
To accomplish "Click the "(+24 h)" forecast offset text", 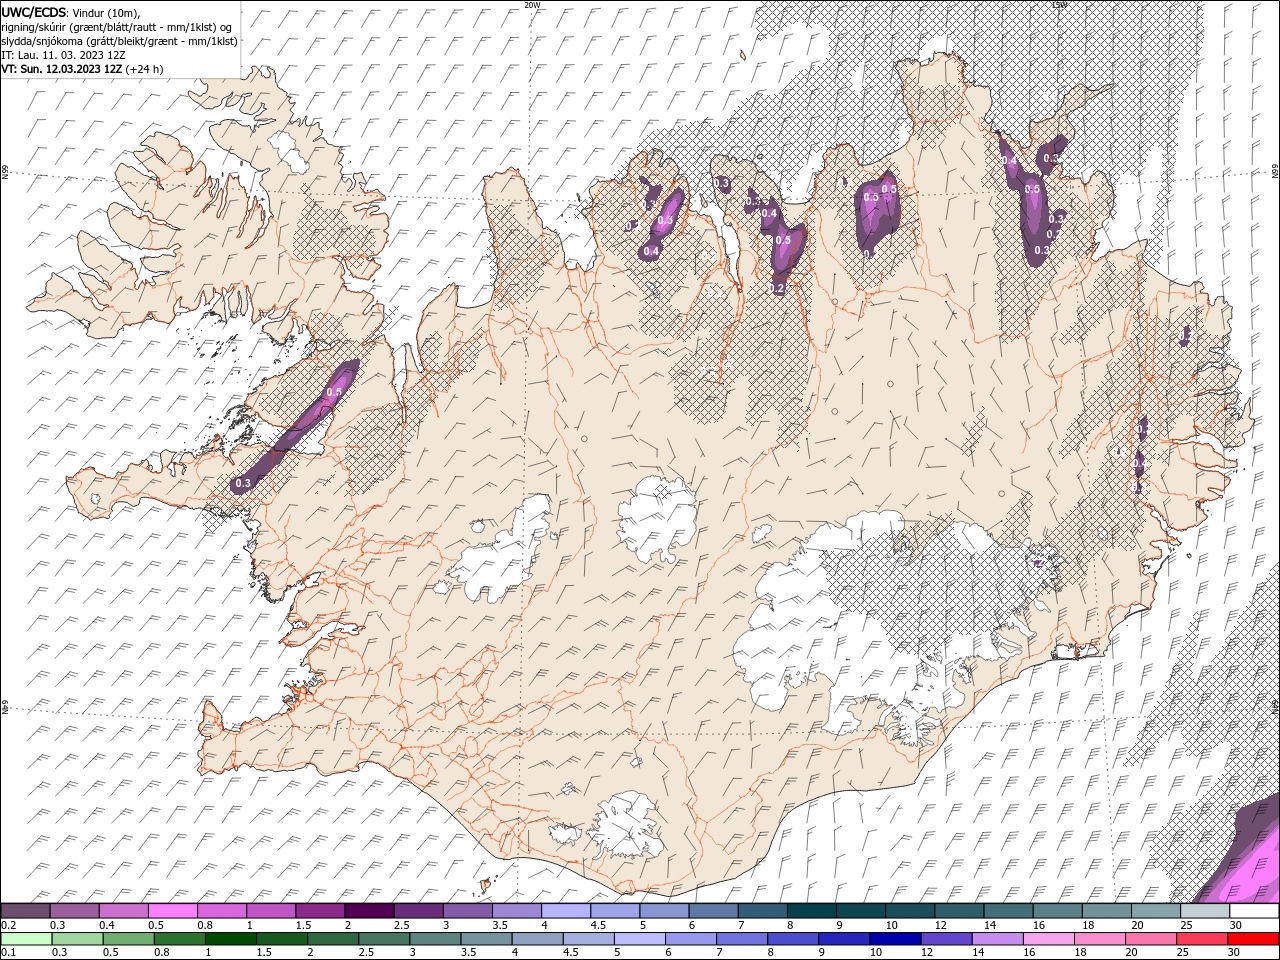I will (x=144, y=69).
